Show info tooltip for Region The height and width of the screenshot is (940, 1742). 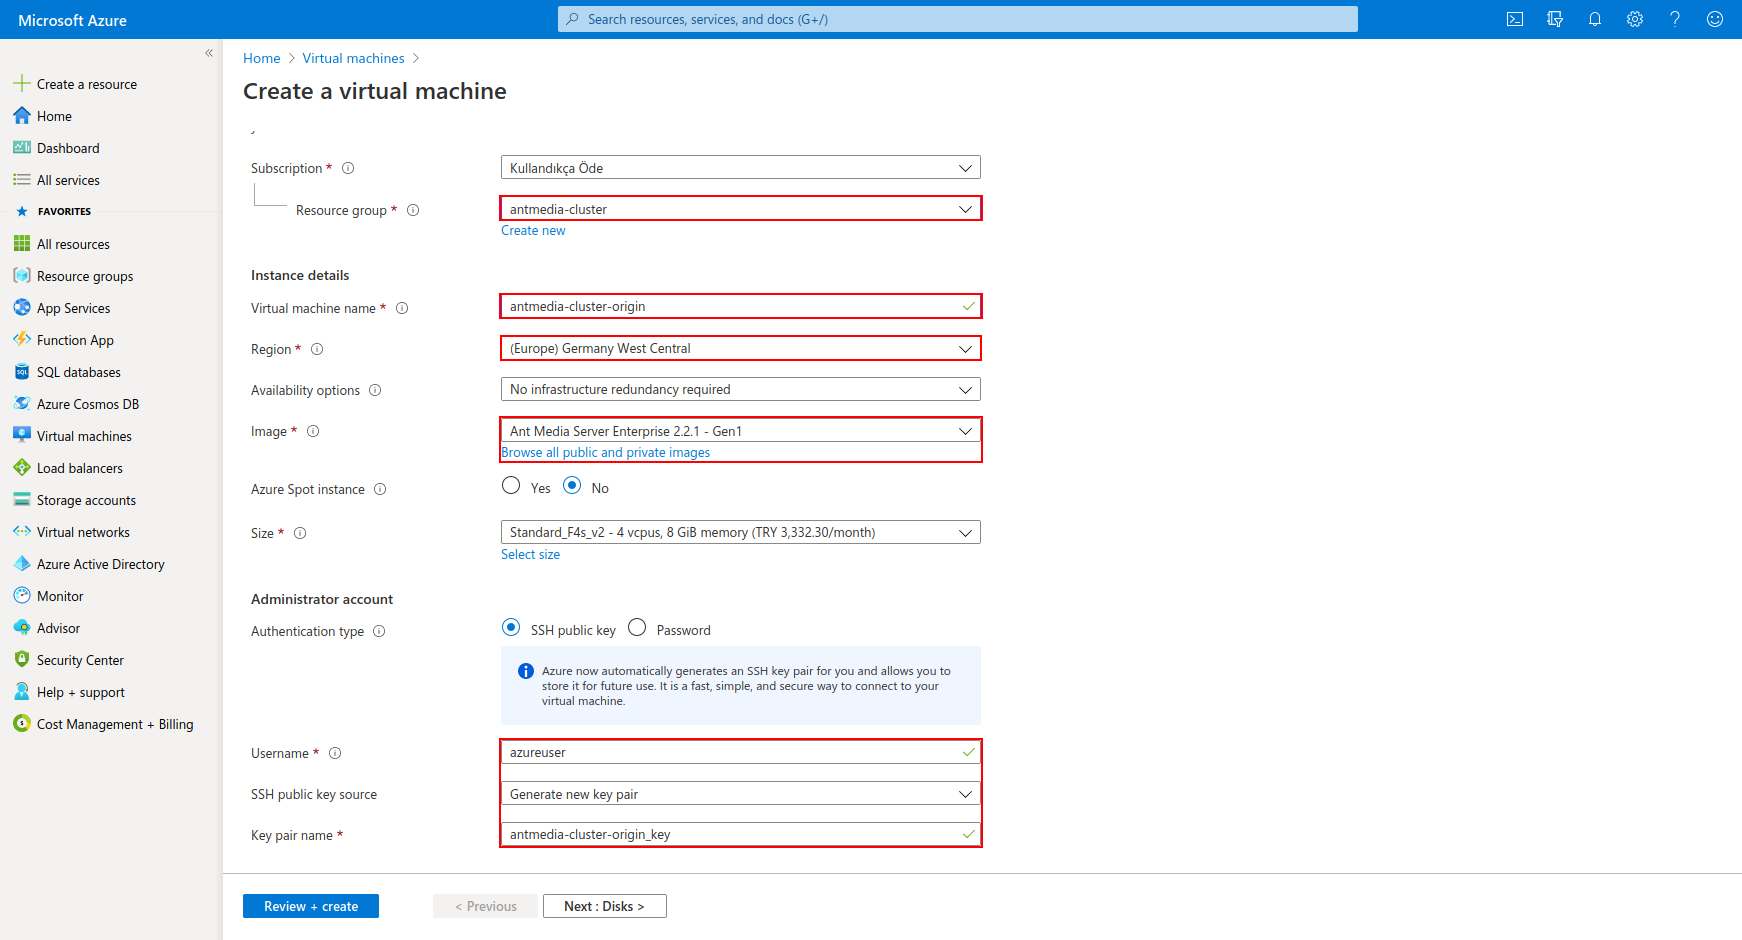(x=317, y=349)
